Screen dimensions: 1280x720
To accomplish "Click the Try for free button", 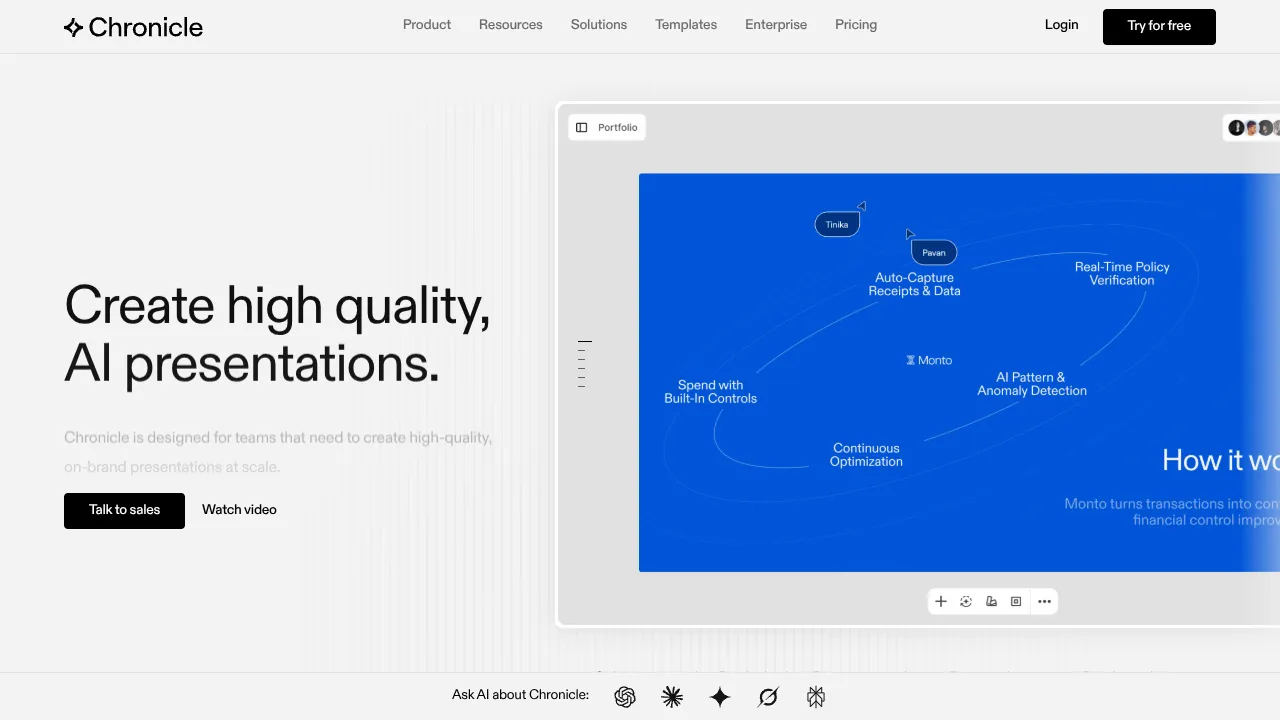I will click(1159, 26).
